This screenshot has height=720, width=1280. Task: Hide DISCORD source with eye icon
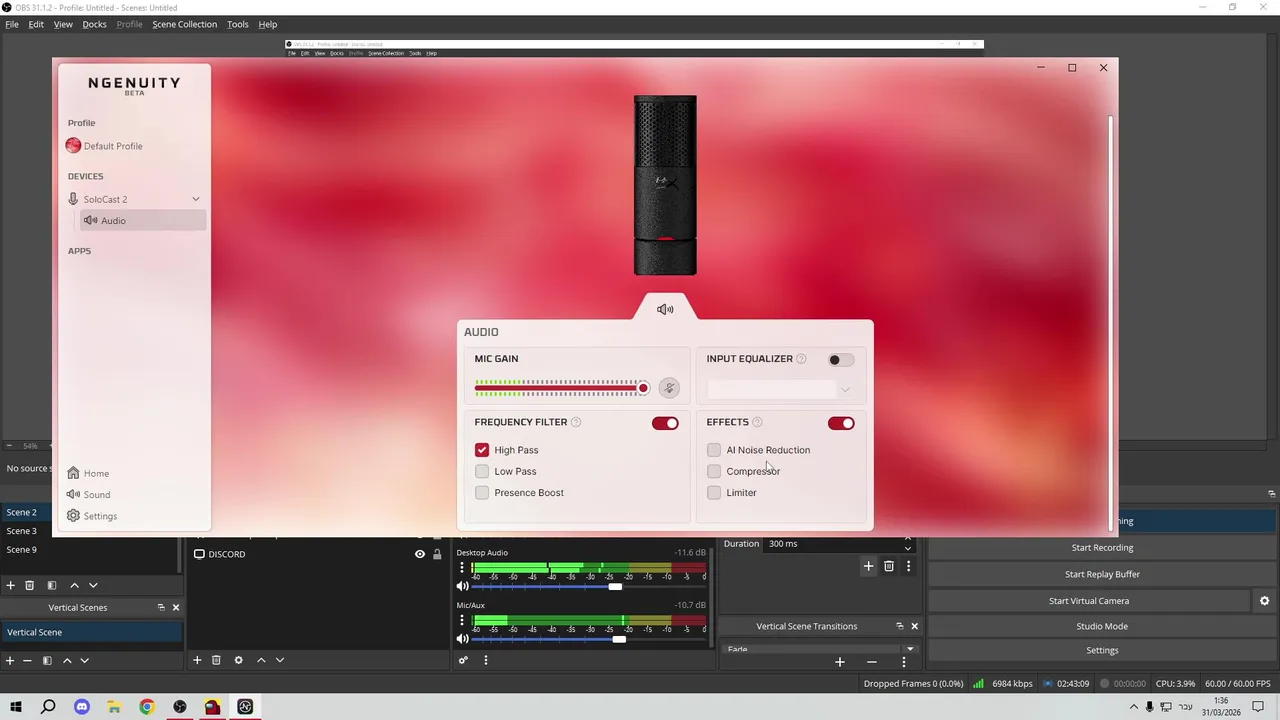(x=420, y=554)
